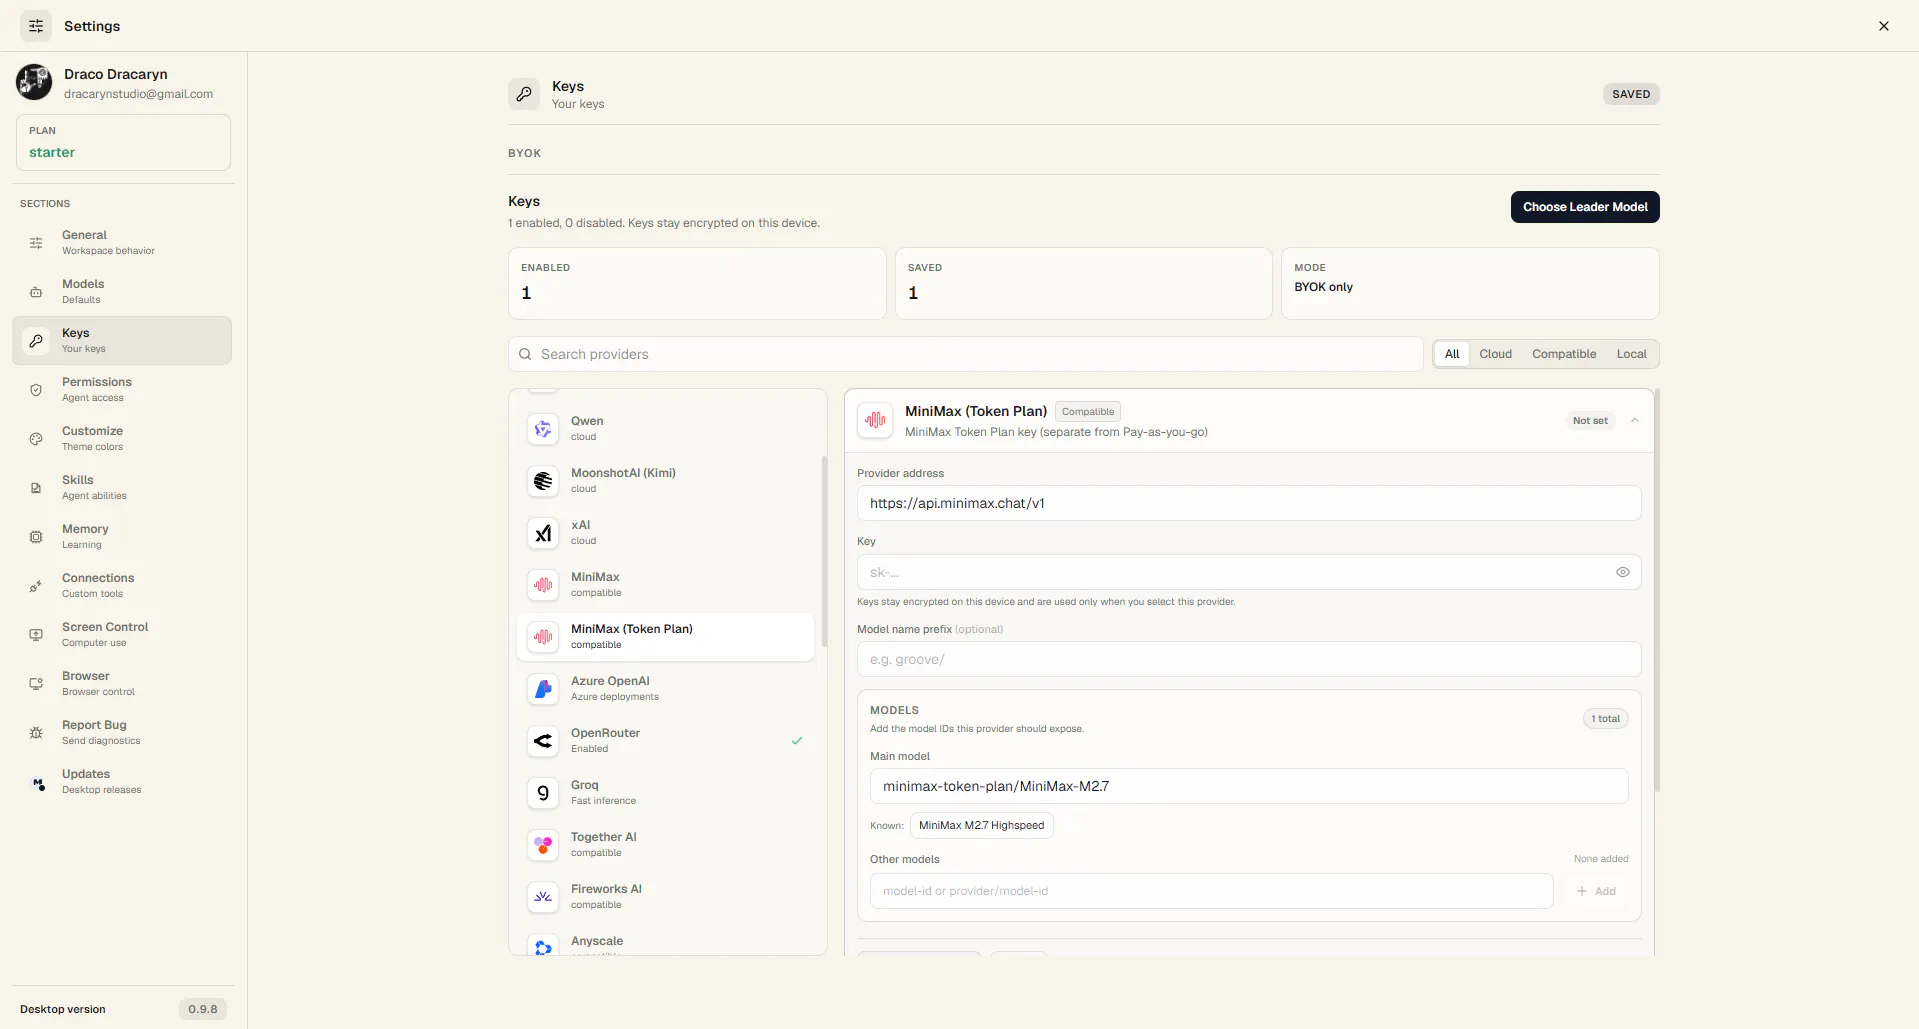Select the Together AI provider logo
1919x1029 pixels.
pos(543,845)
